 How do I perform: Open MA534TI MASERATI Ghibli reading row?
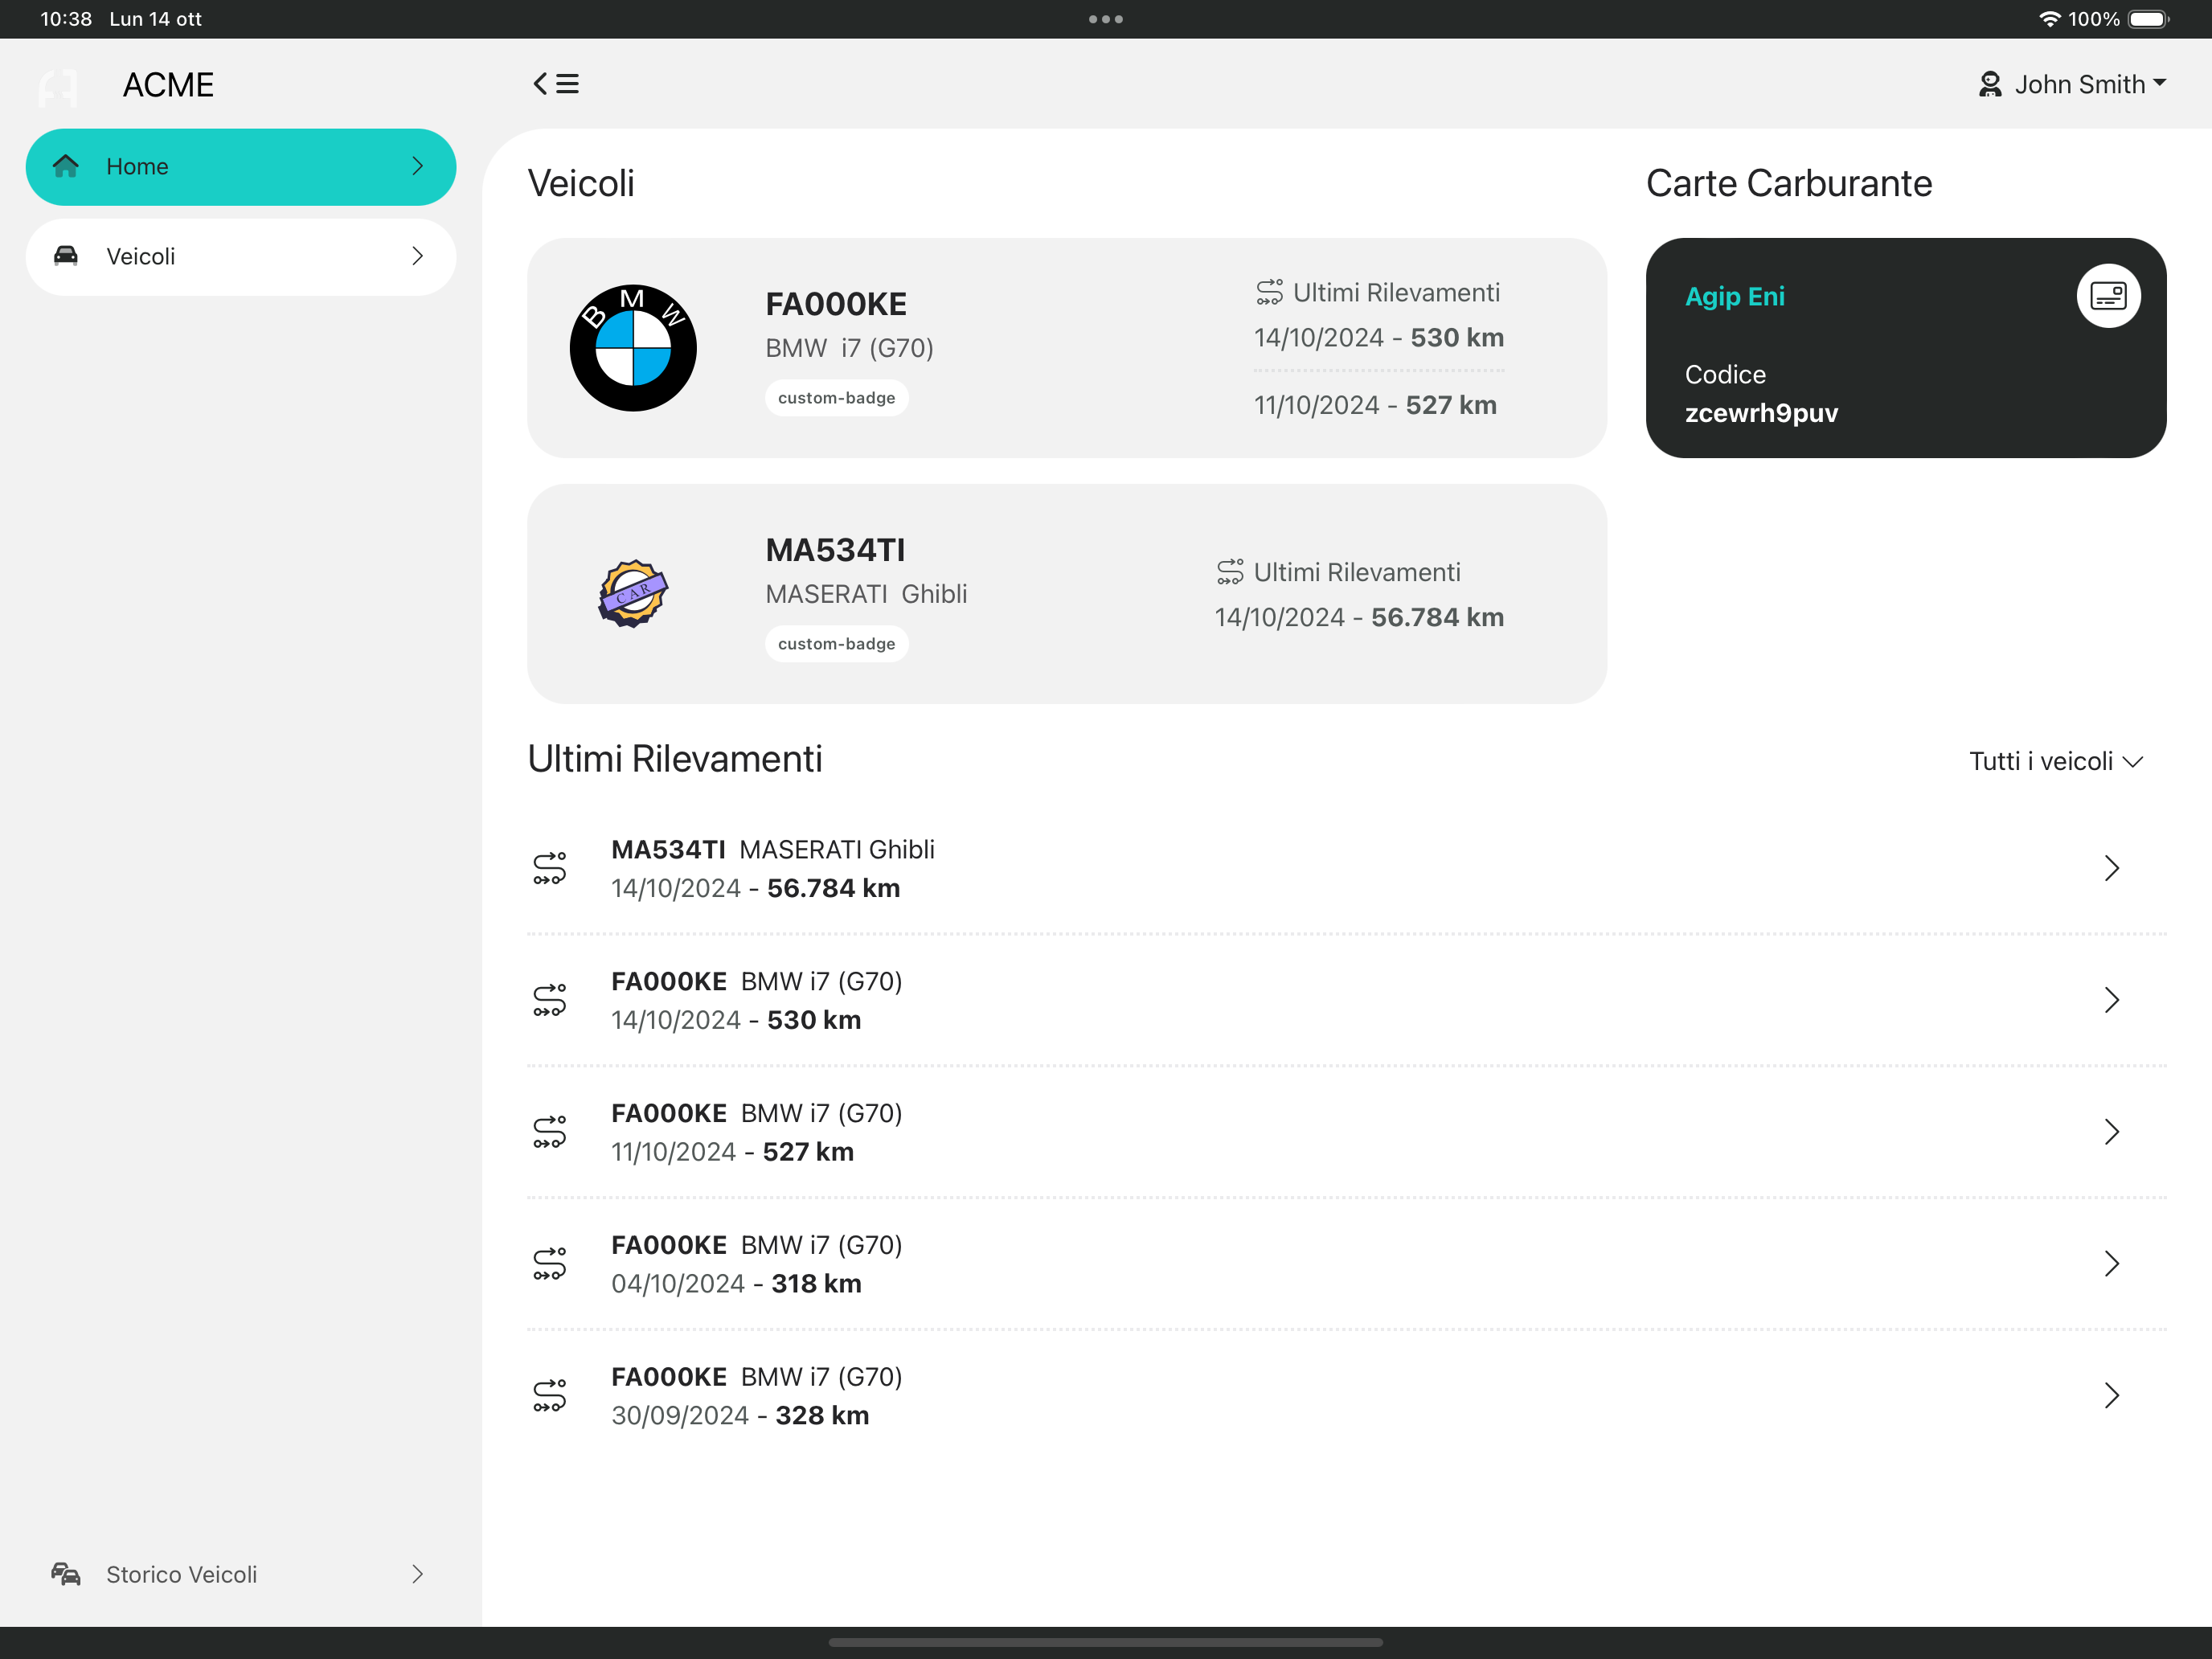tap(1346, 868)
